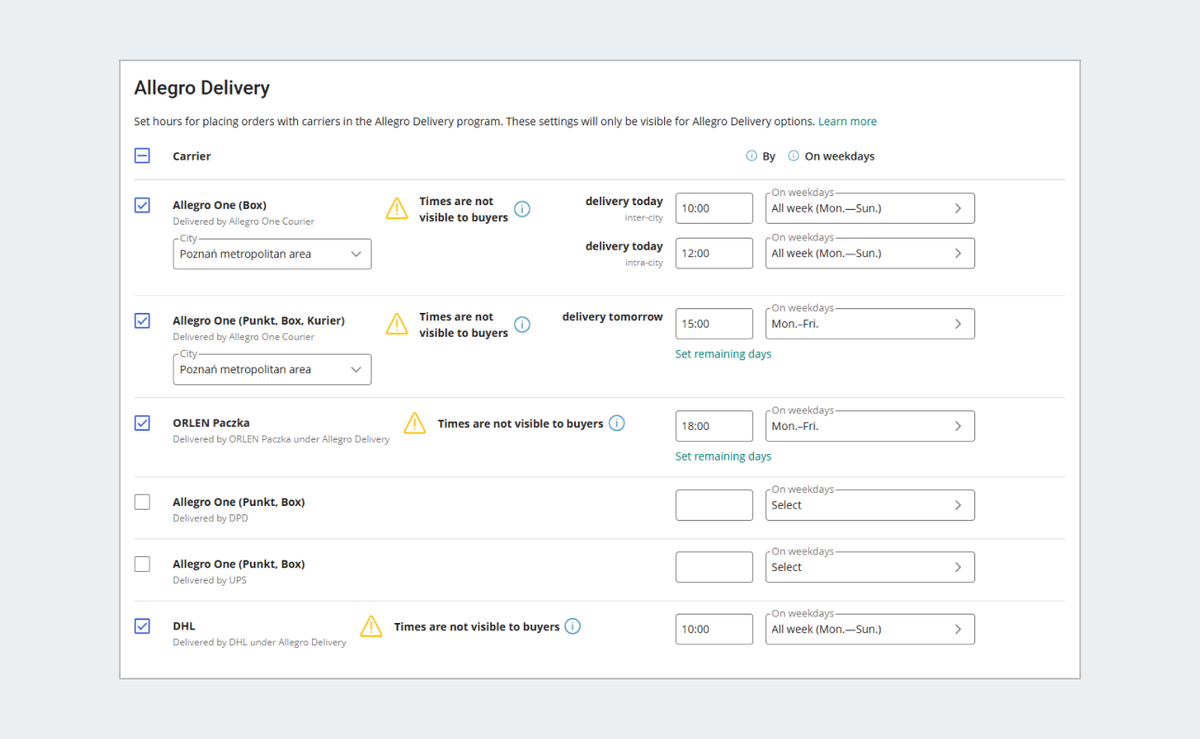Image resolution: width=1200 pixels, height=739 pixels.
Task: Open weekdays Select for UPS row
Action: point(870,567)
